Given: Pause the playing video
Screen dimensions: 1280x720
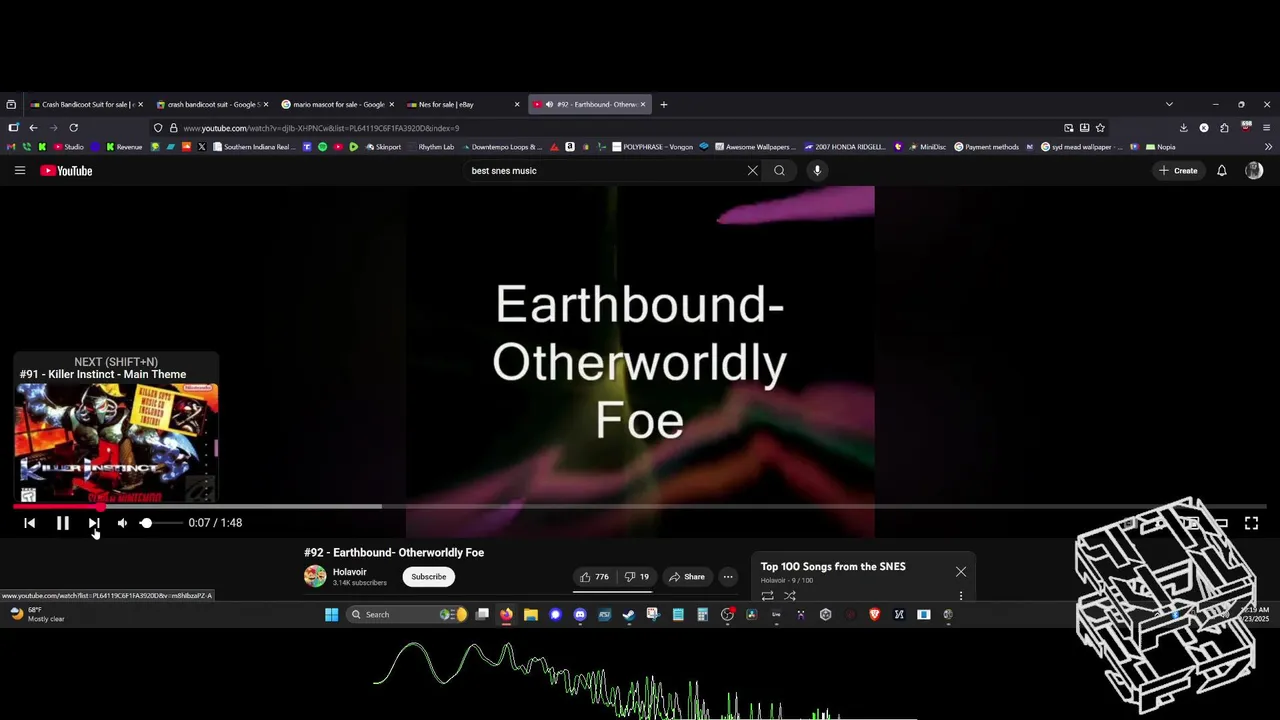Looking at the screenshot, I should (x=62, y=523).
